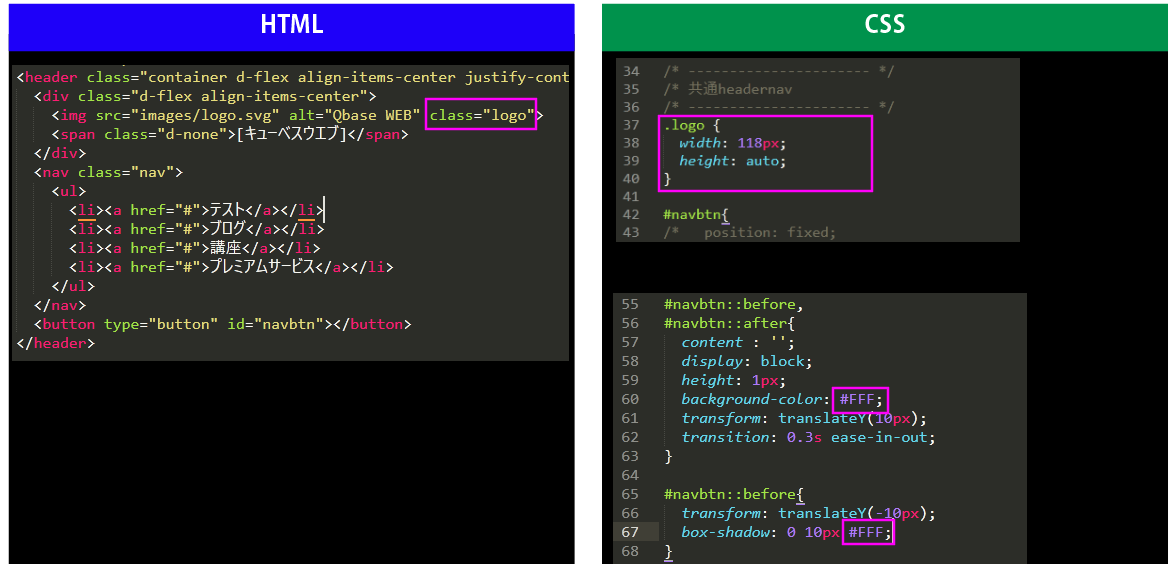Click the ブログ anchor text
The image size is (1175, 564).
pos(227,229)
